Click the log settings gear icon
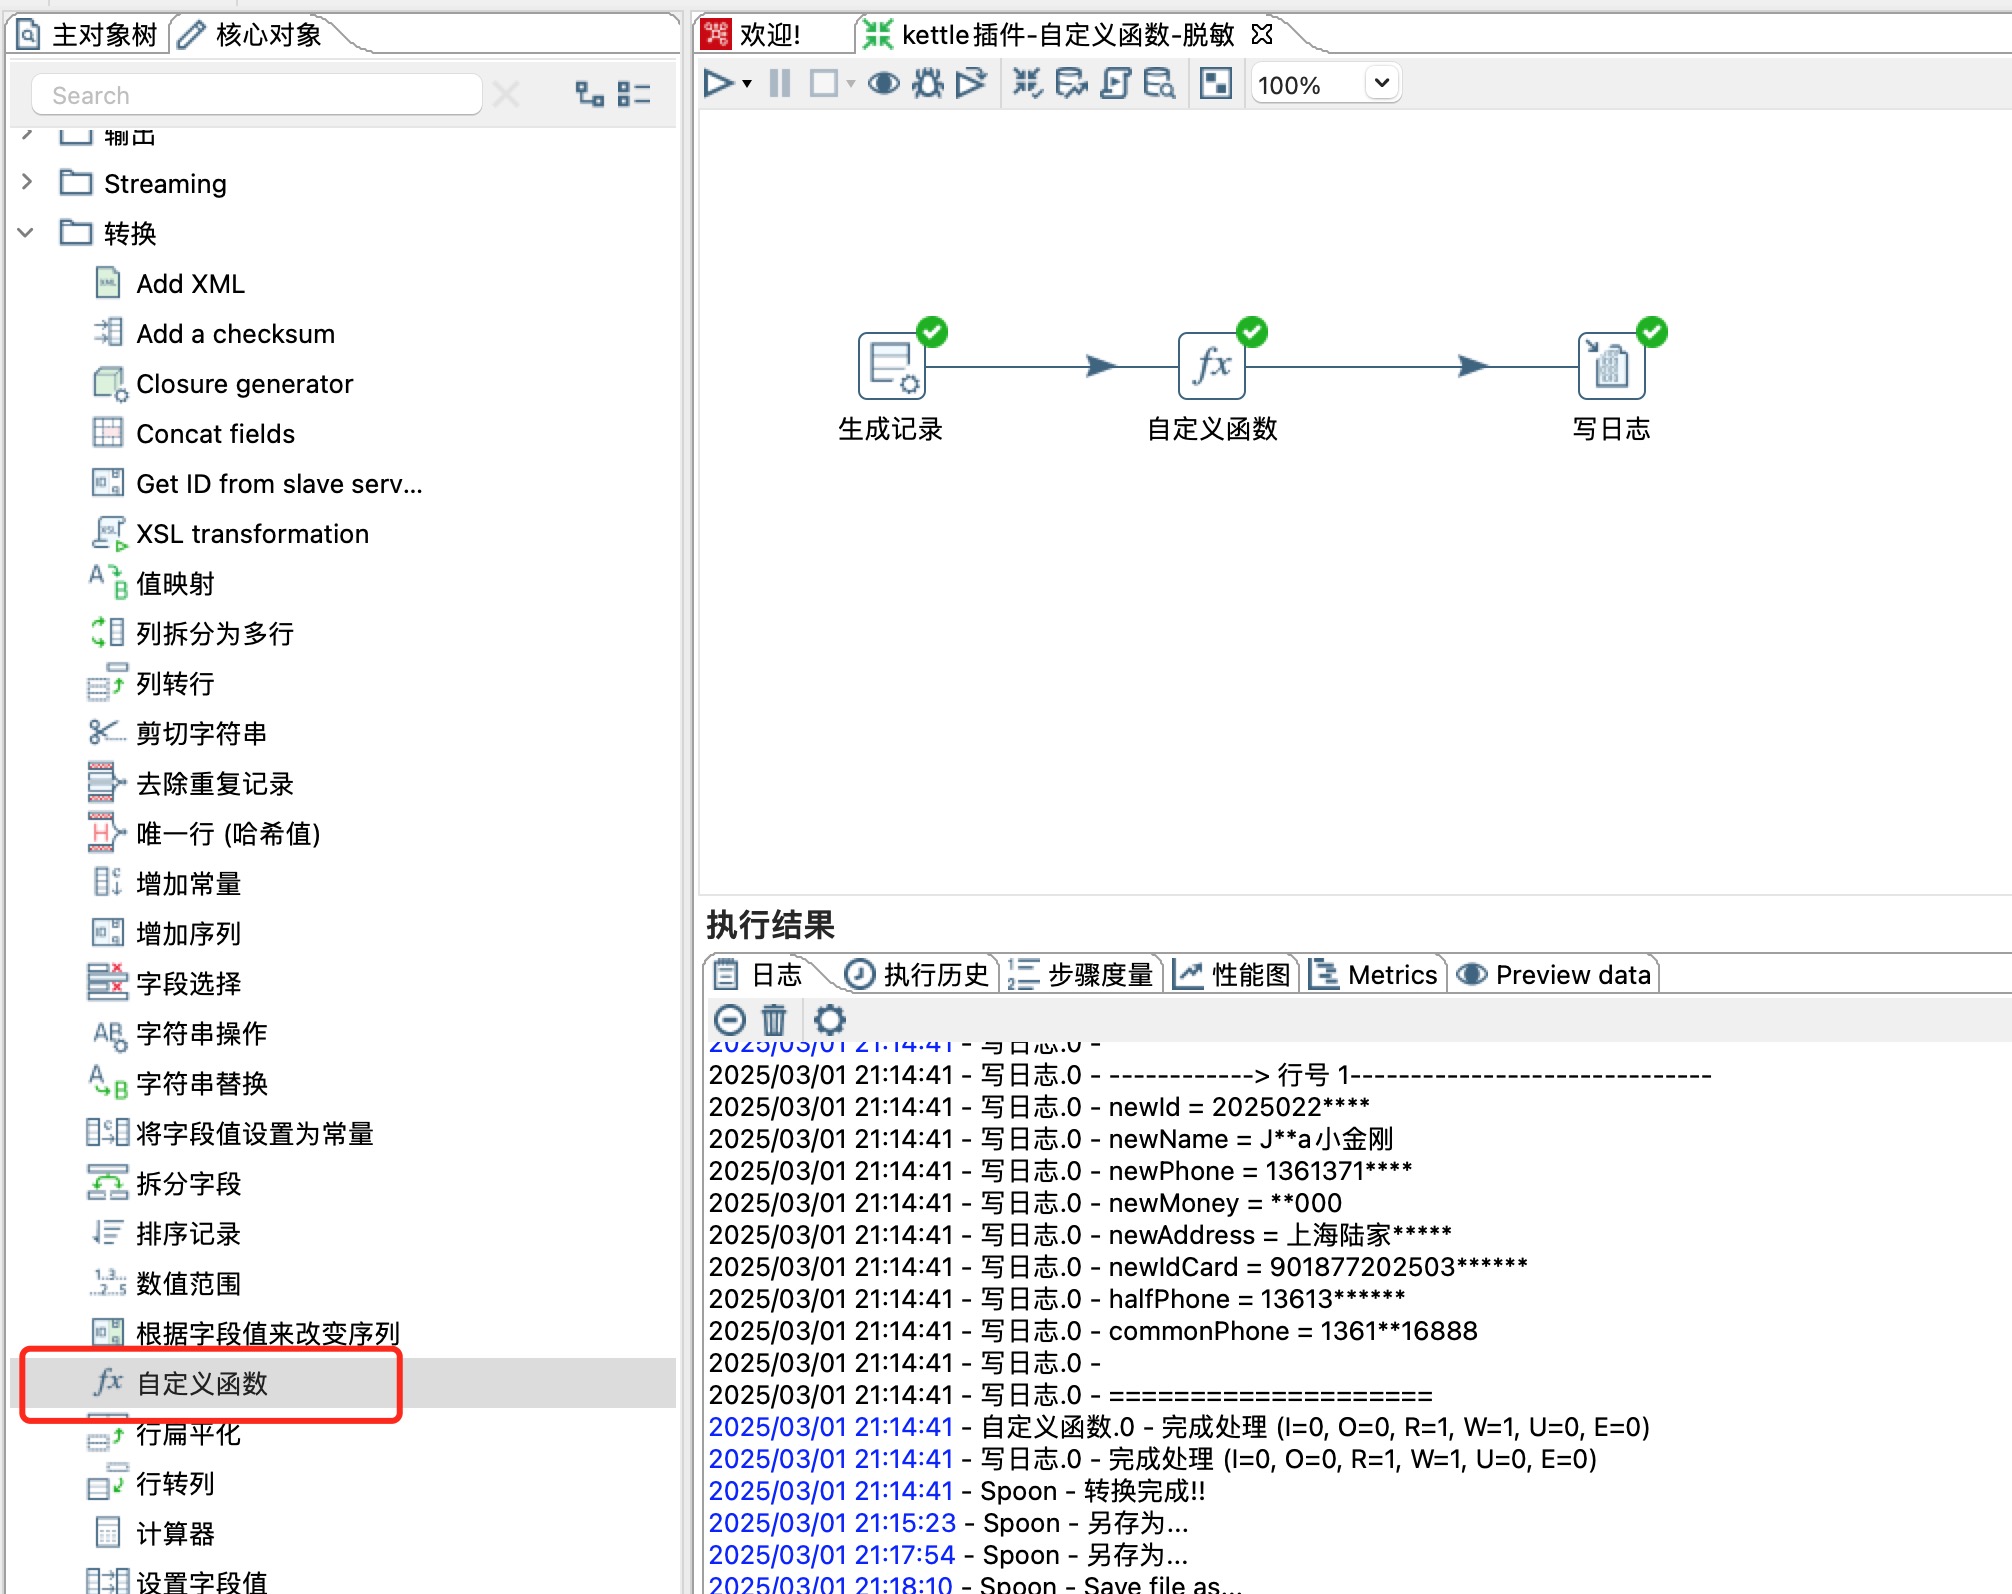2012x1594 pixels. [829, 1020]
